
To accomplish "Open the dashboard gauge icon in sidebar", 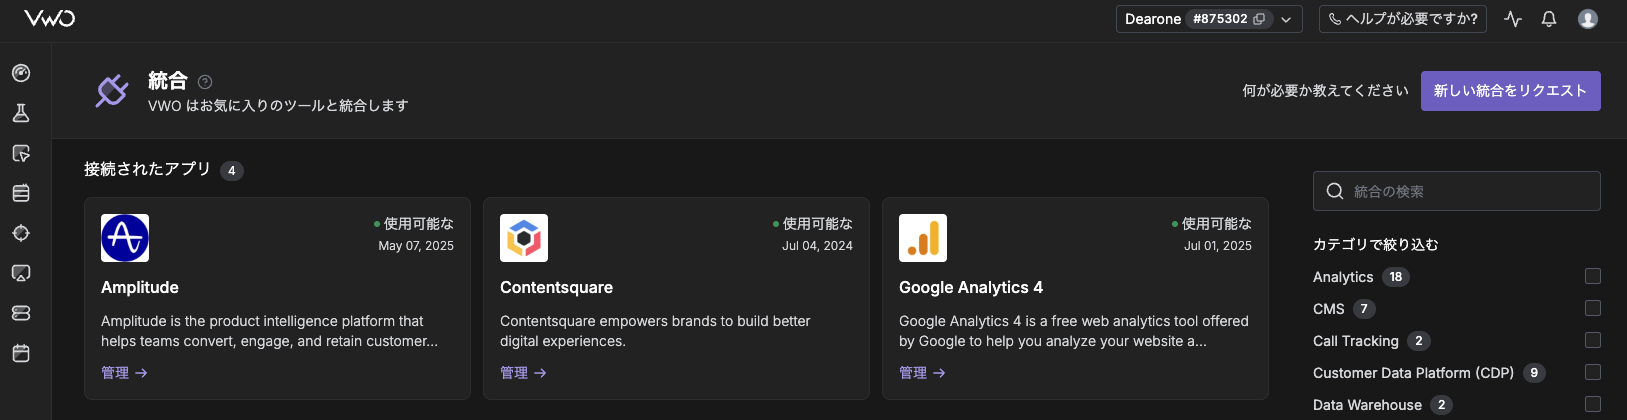I will (21, 73).
